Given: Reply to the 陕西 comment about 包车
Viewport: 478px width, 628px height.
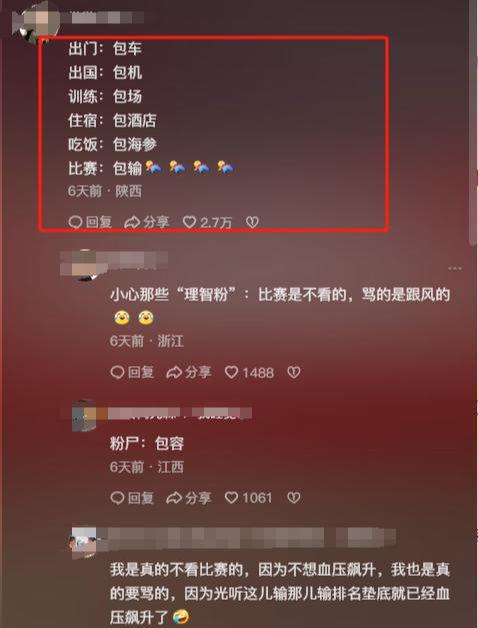Looking at the screenshot, I should coord(90,222).
